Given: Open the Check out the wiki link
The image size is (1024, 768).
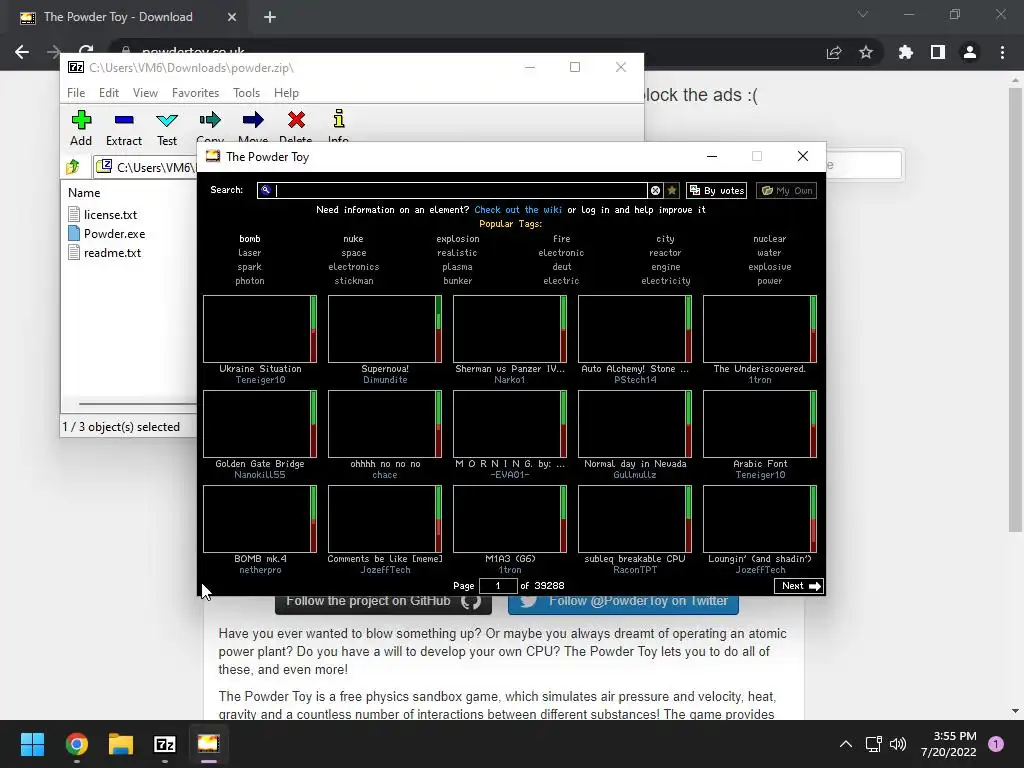Looking at the screenshot, I should click(518, 210).
